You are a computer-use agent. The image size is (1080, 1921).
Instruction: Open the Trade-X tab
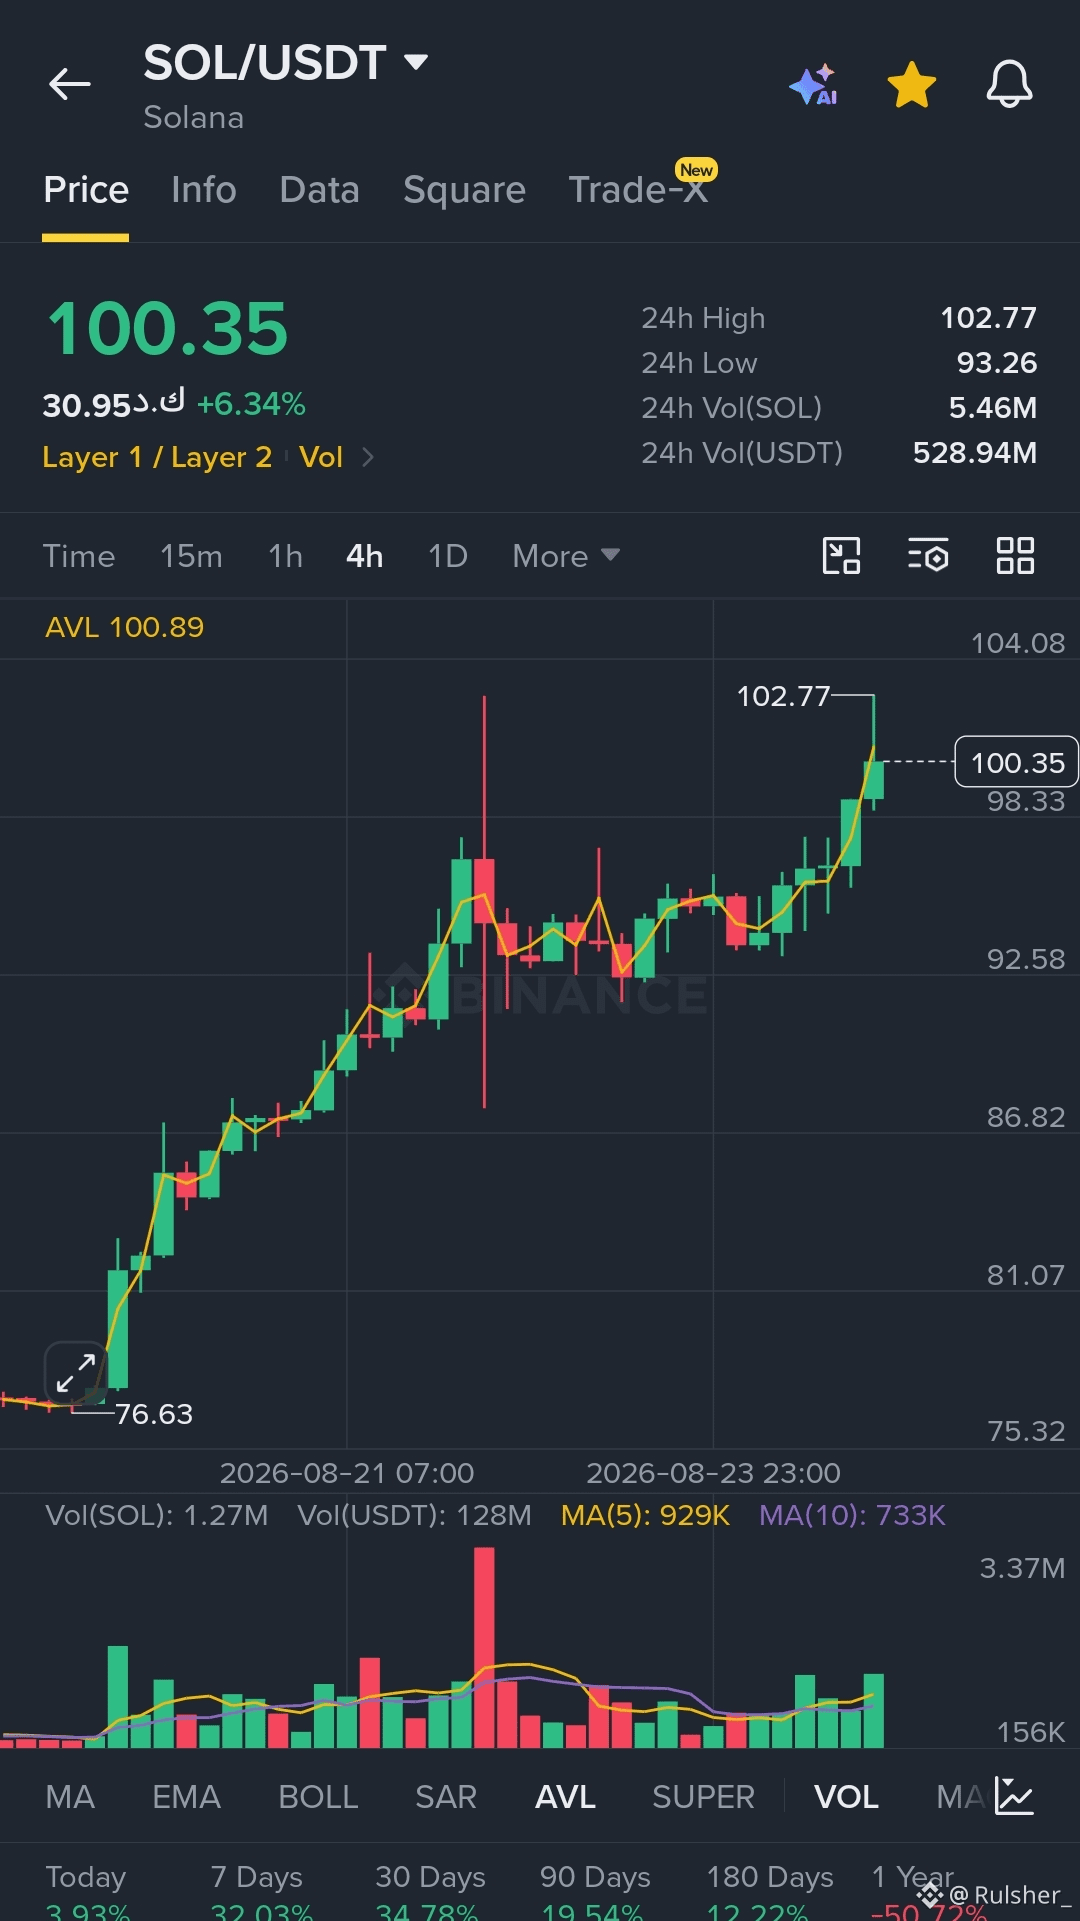coord(640,188)
